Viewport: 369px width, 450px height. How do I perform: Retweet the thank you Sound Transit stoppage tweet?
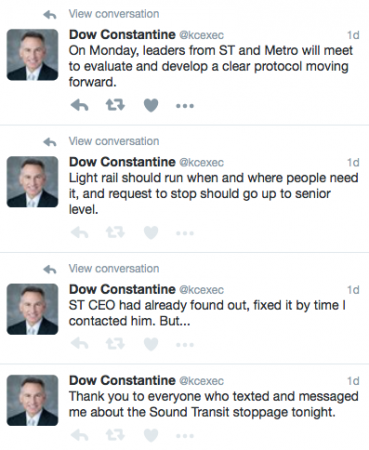pyautogui.click(x=115, y=435)
